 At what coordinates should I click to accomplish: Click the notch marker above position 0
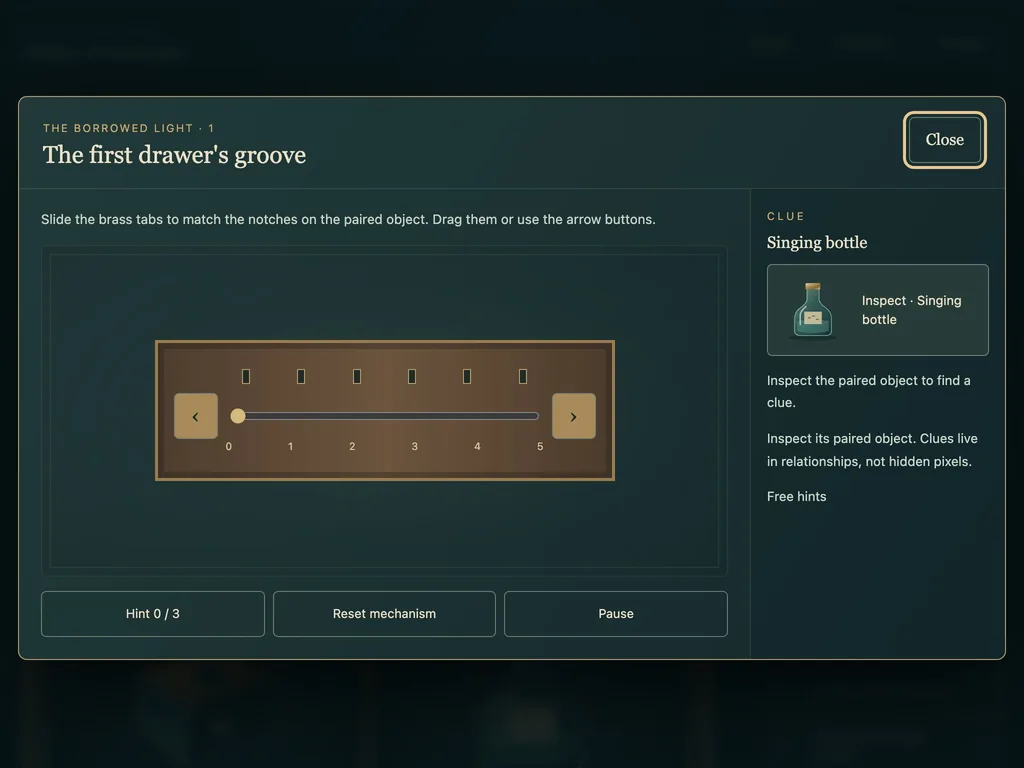point(246,376)
